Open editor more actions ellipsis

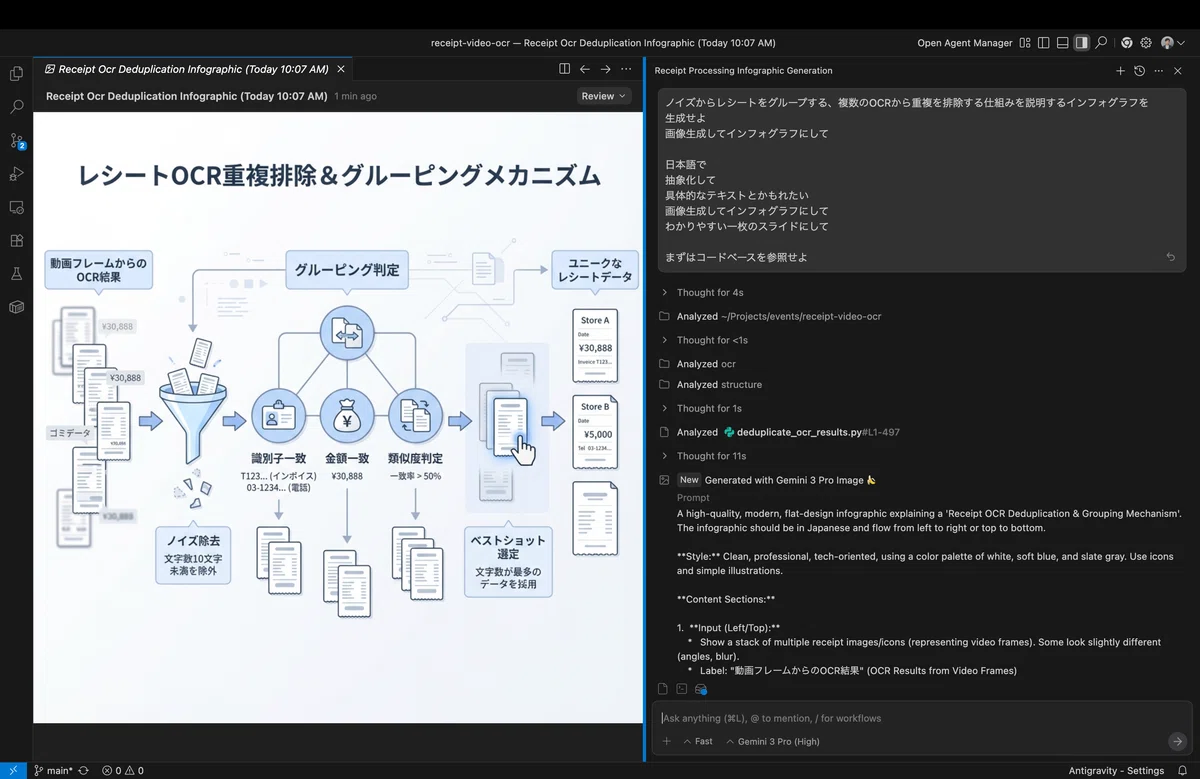(x=626, y=69)
